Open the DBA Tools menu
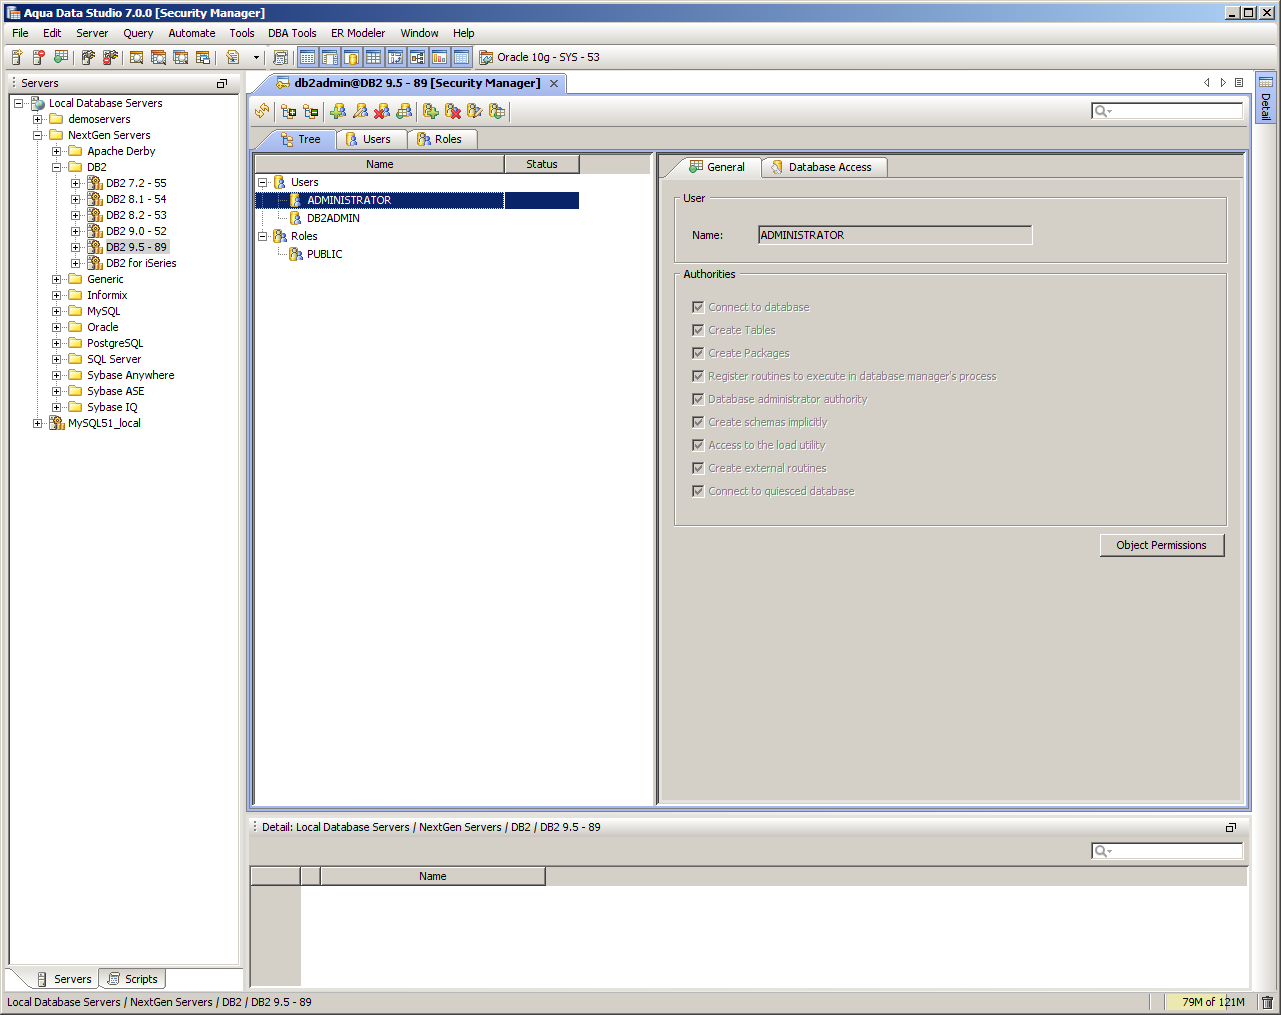Viewport: 1281px width, 1015px height. (292, 33)
